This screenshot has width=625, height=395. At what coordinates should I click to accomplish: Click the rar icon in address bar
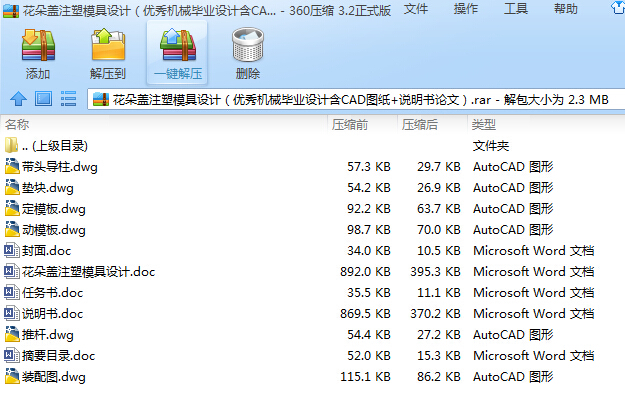[x=101, y=99]
